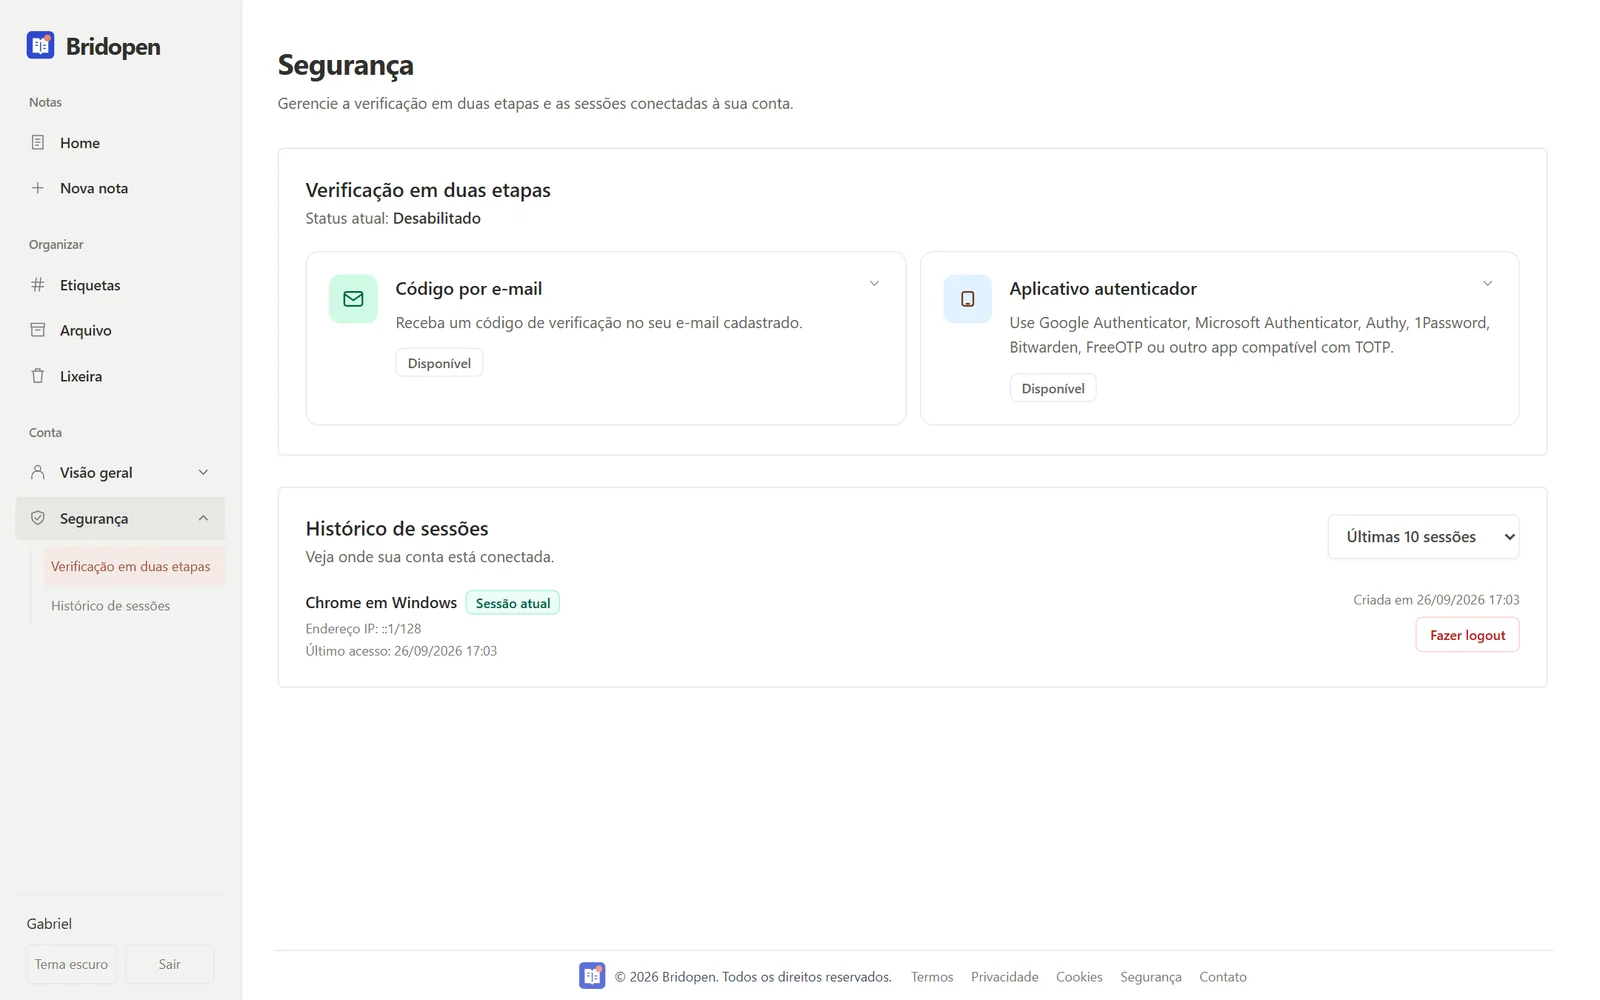Click the Criada em 26/09/2026 17:03 text
1600x1000 pixels.
pos(1436,600)
